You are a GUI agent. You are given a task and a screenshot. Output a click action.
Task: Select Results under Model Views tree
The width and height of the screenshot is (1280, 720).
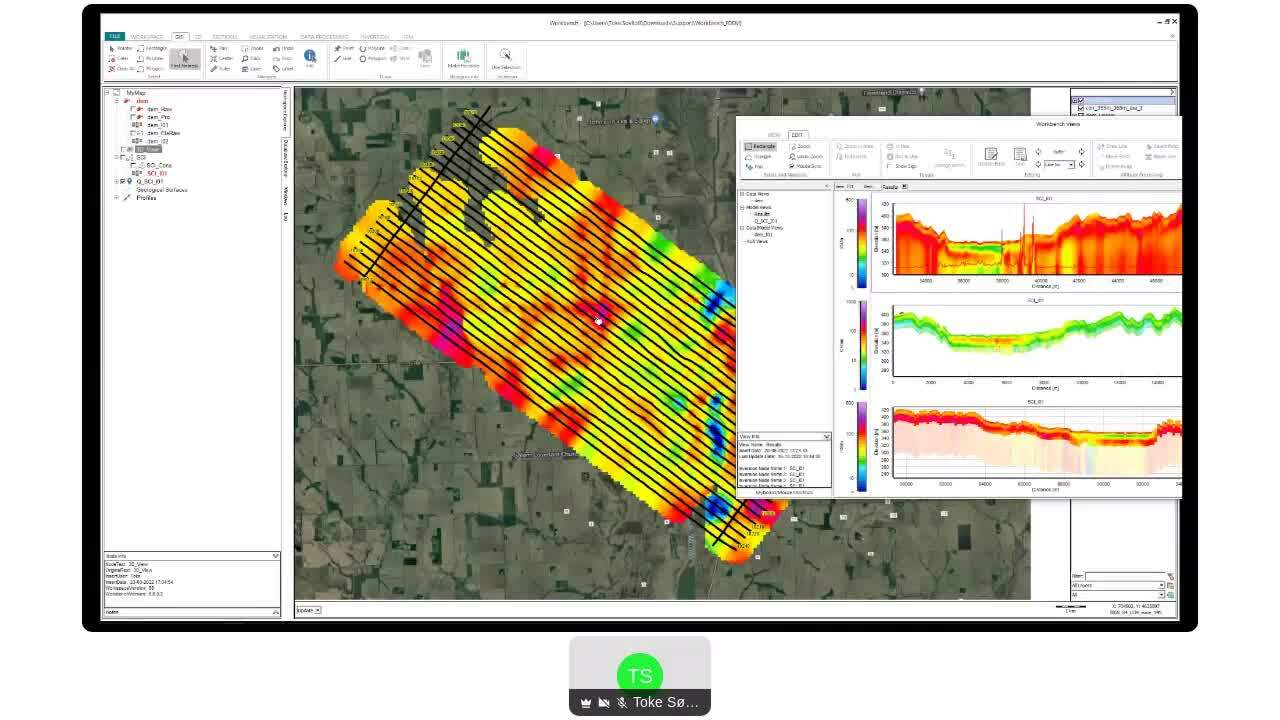pos(762,214)
